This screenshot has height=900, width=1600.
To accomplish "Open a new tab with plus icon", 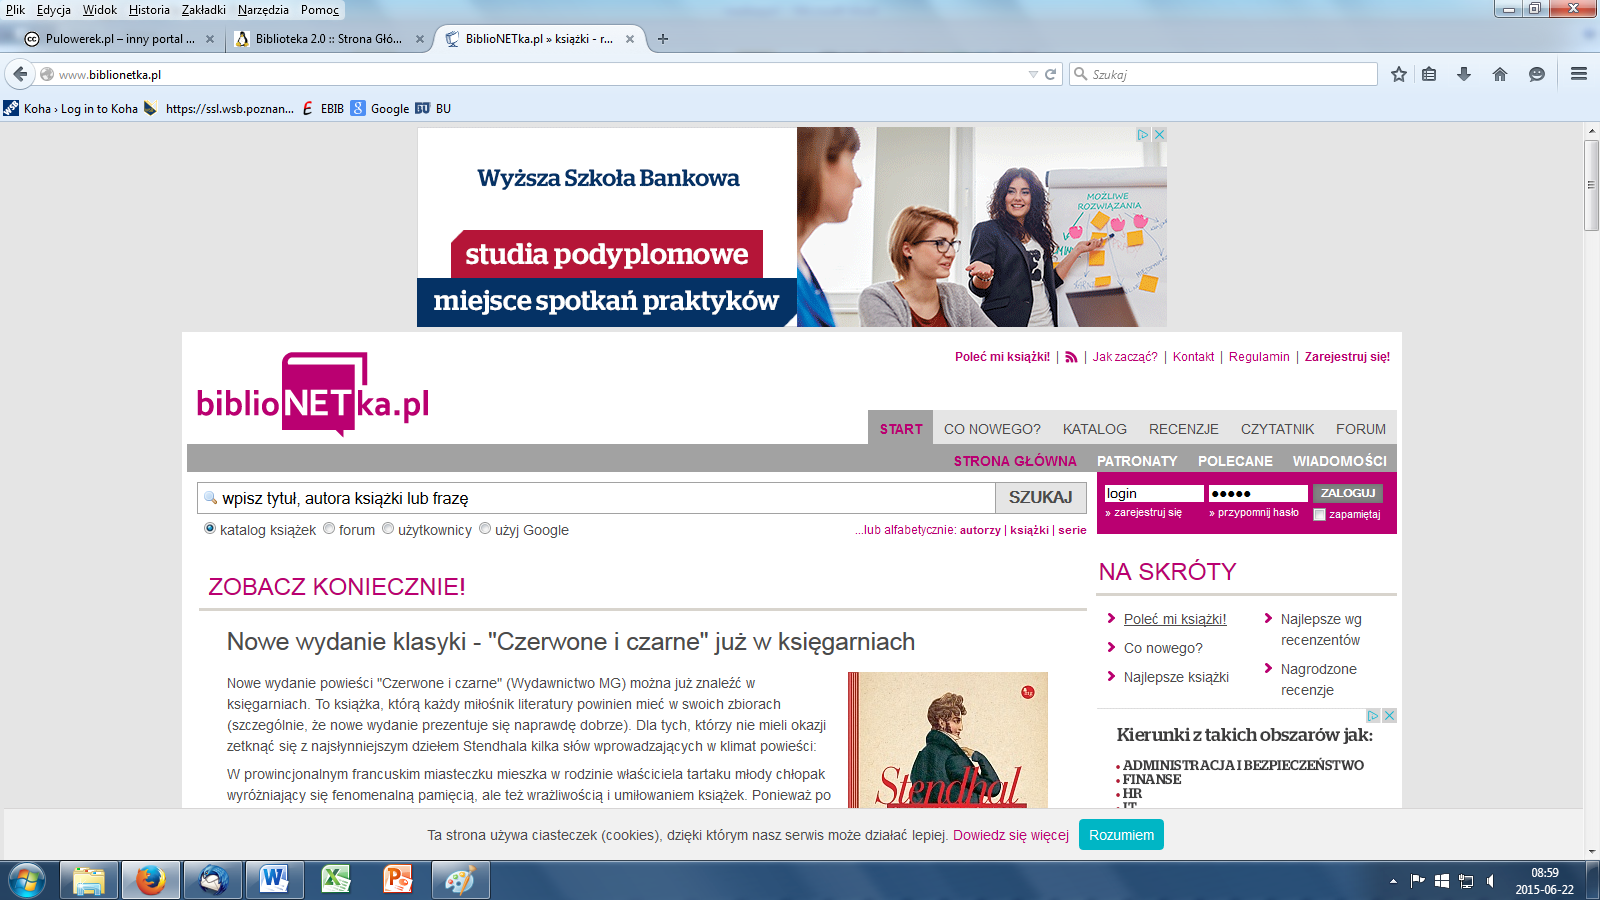I will point(662,39).
